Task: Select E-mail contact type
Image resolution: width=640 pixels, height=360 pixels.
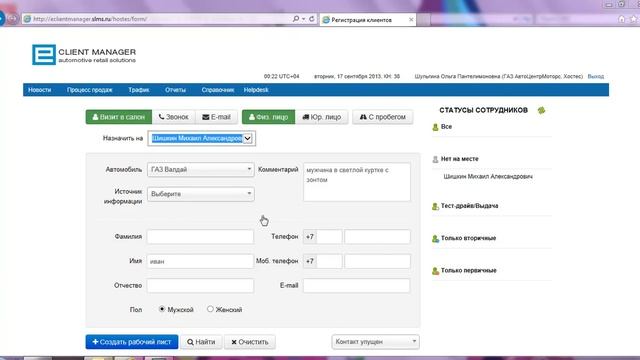Action: (216, 117)
